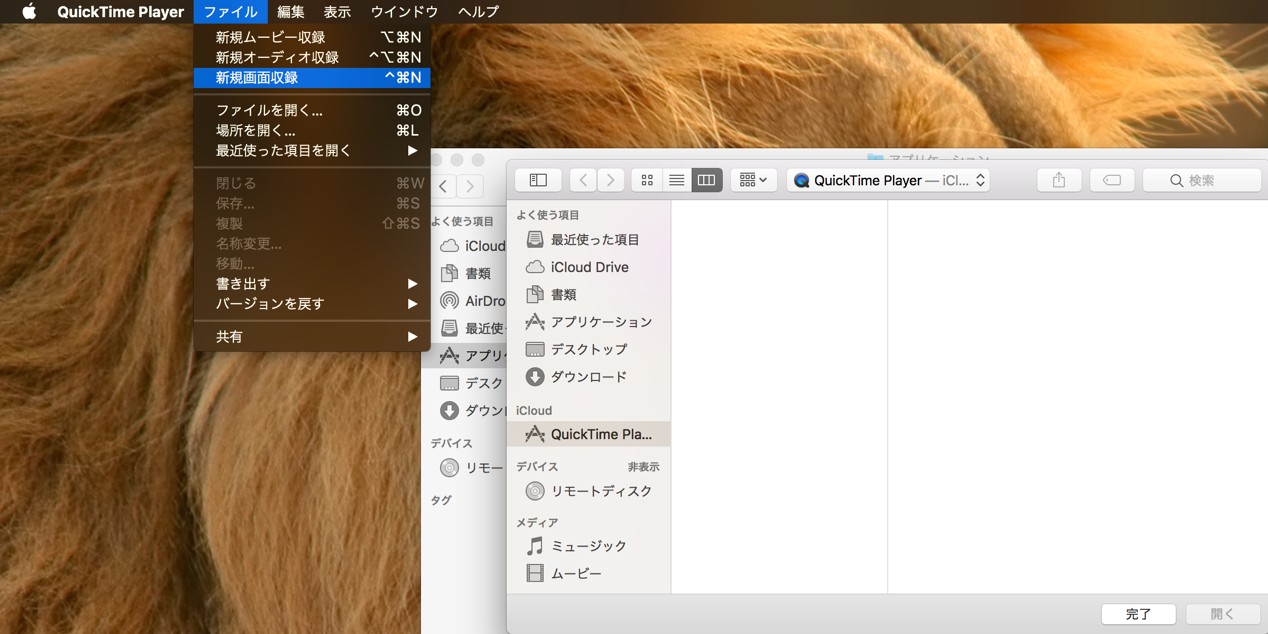This screenshot has height=634, width=1268.
Task: Choose 場所を開く... menu entry
Action: [312, 130]
